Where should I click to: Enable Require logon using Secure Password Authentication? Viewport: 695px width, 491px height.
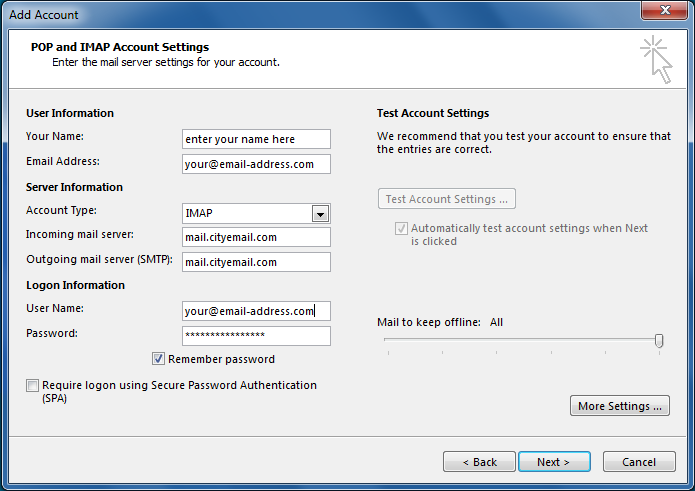(33, 386)
